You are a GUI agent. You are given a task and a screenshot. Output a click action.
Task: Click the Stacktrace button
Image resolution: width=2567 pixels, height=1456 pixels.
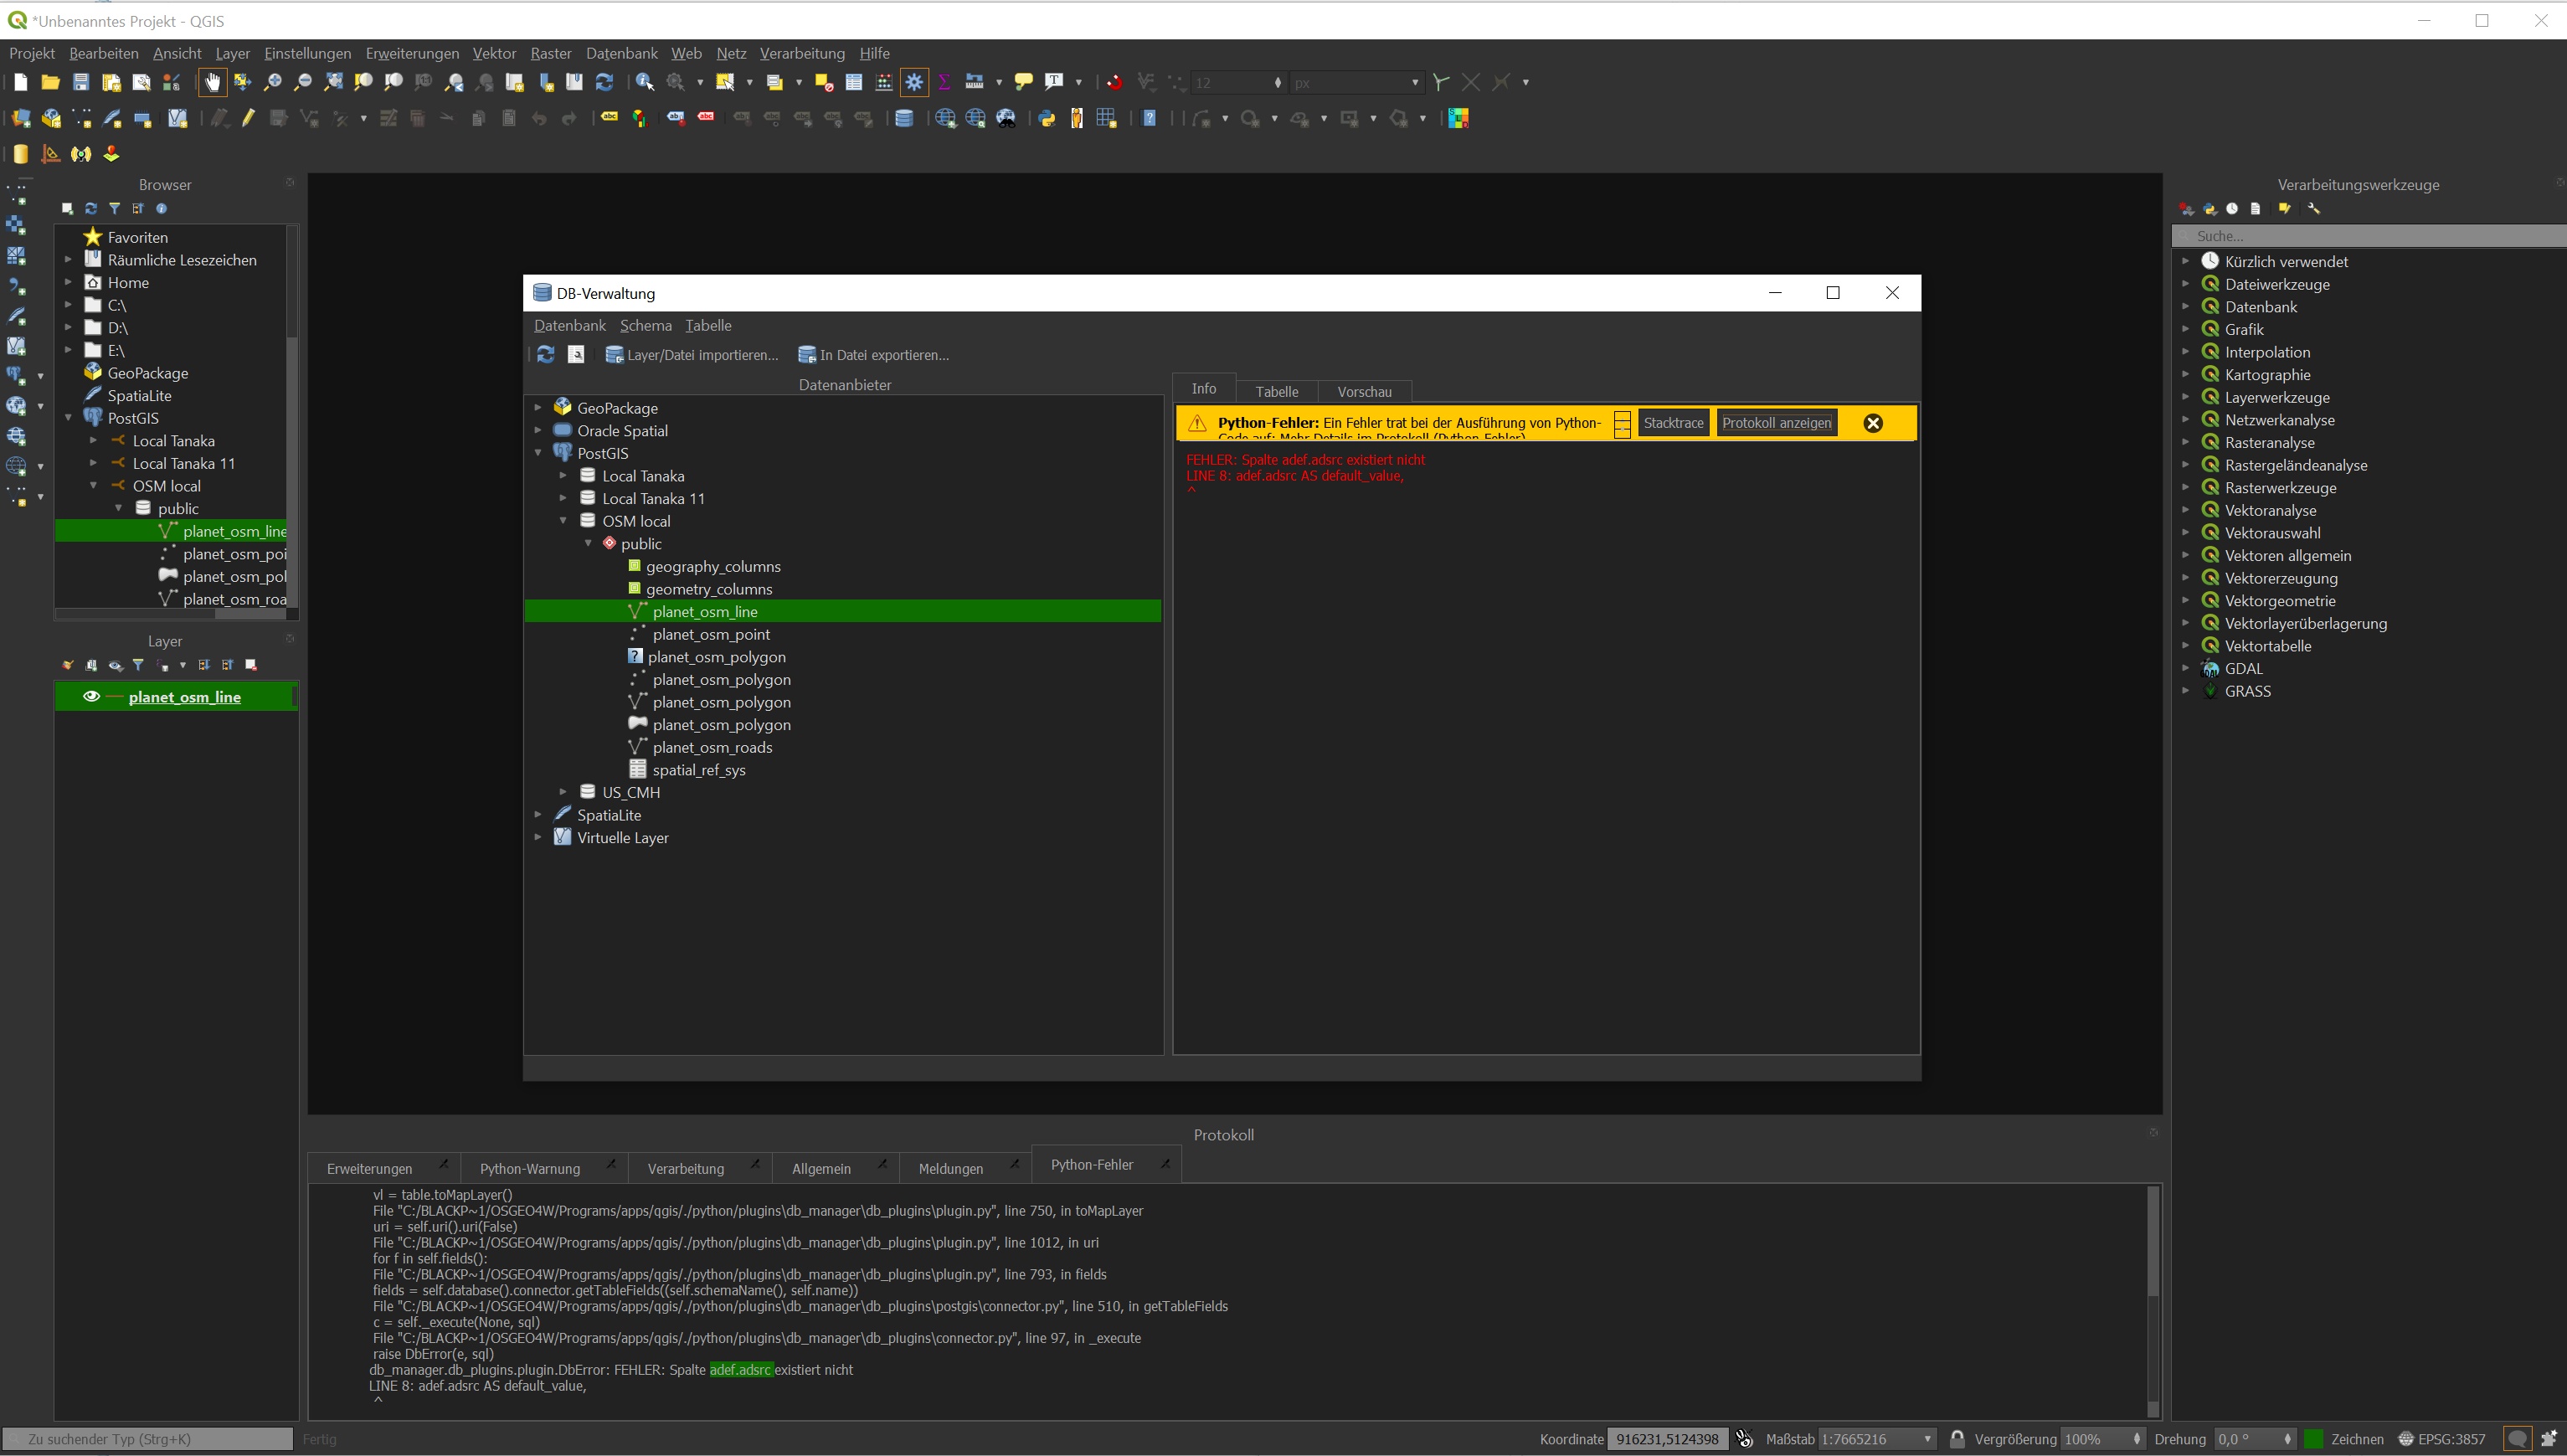point(1672,422)
